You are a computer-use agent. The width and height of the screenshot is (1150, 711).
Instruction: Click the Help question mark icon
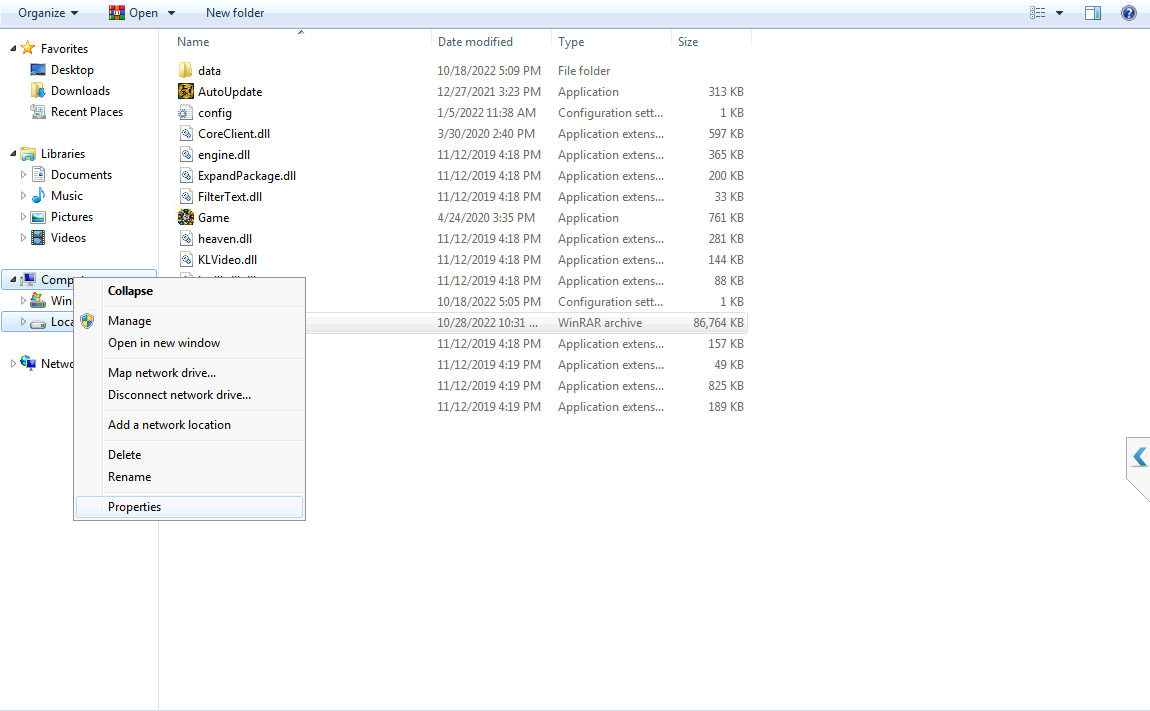pyautogui.click(x=1129, y=13)
